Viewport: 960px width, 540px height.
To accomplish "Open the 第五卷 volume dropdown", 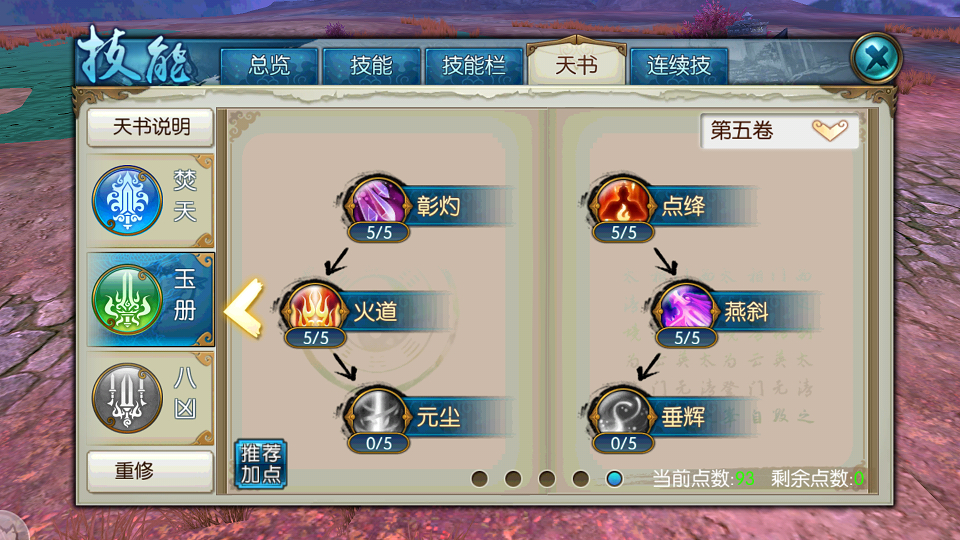I will click(779, 130).
